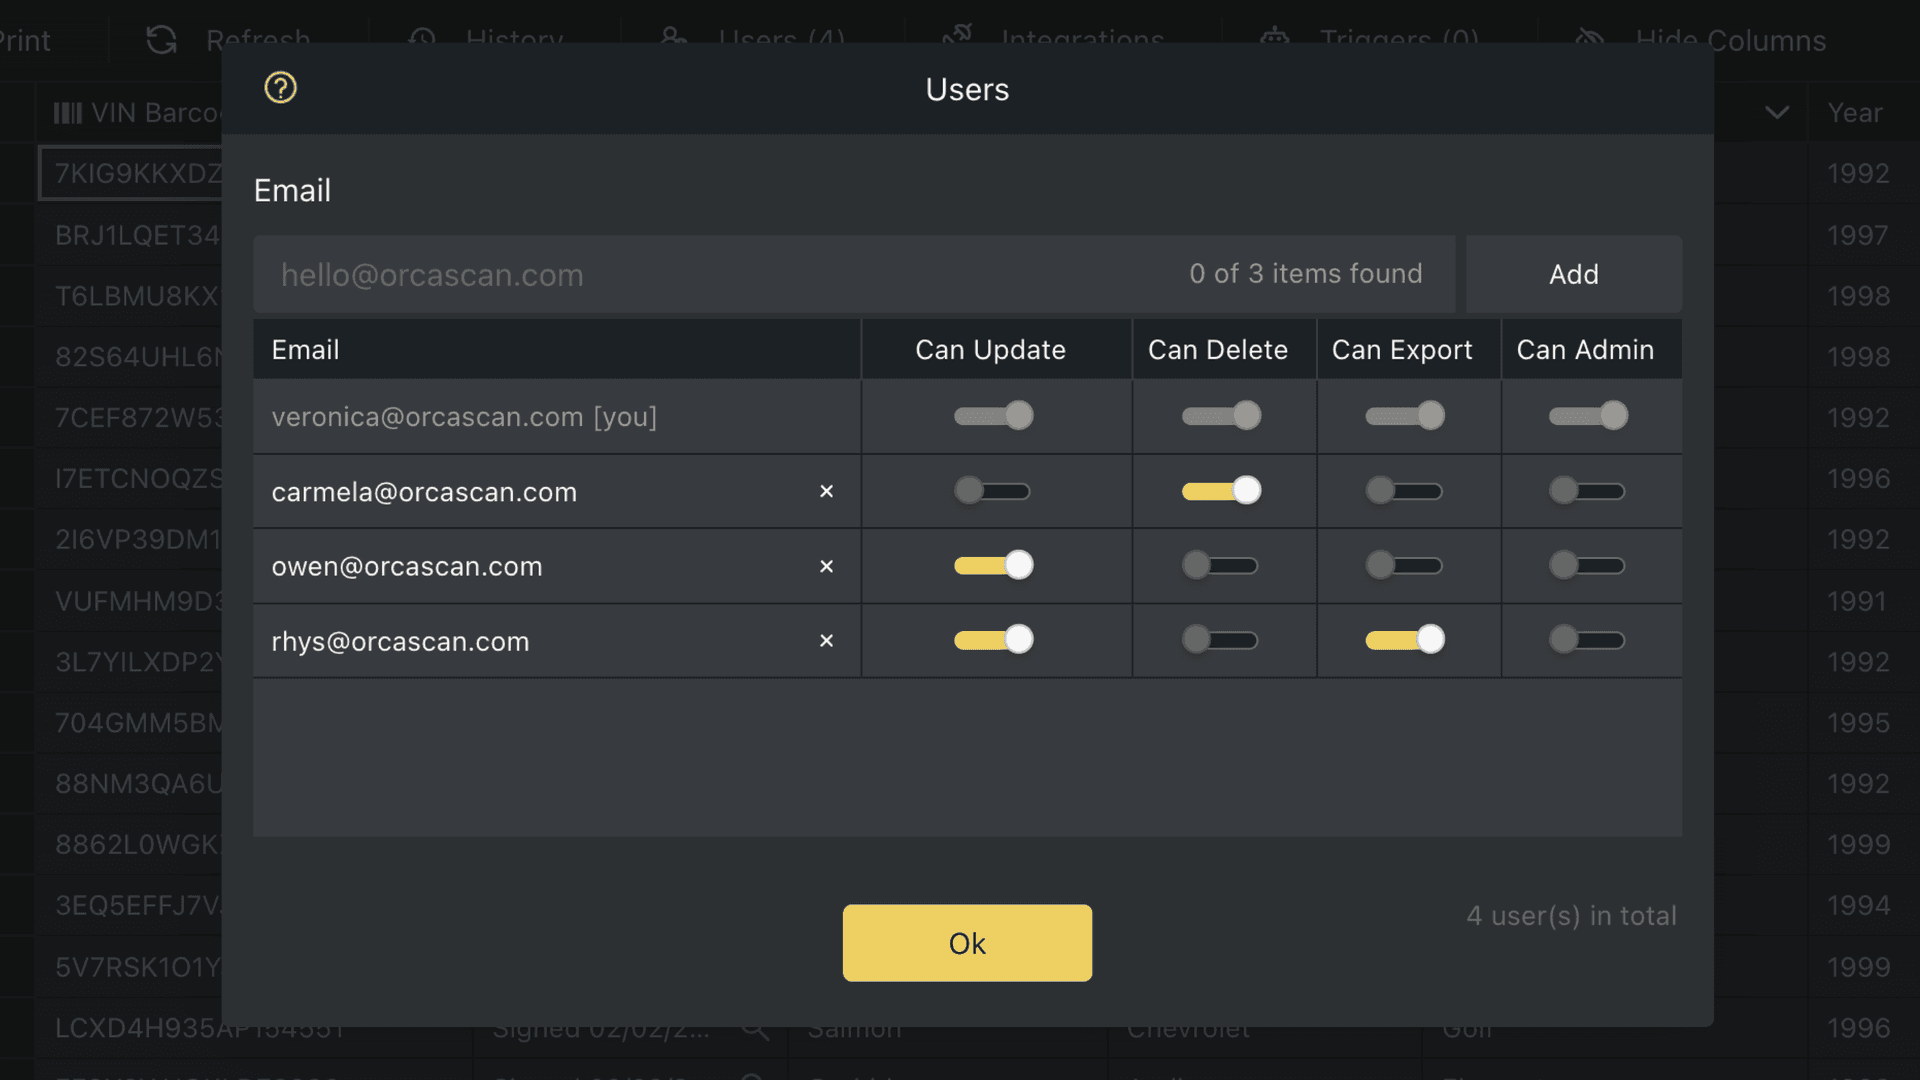The height and width of the screenshot is (1080, 1920).
Task: Click the History clock icon
Action: tap(421, 40)
